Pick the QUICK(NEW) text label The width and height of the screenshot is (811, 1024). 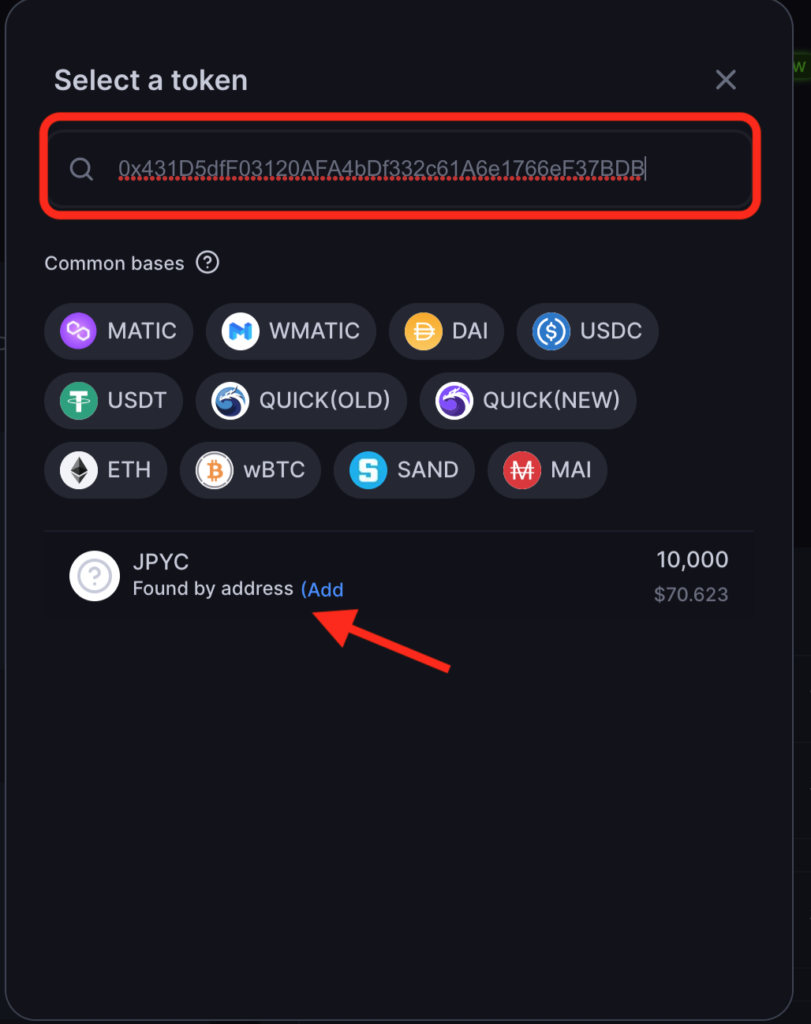click(x=551, y=400)
